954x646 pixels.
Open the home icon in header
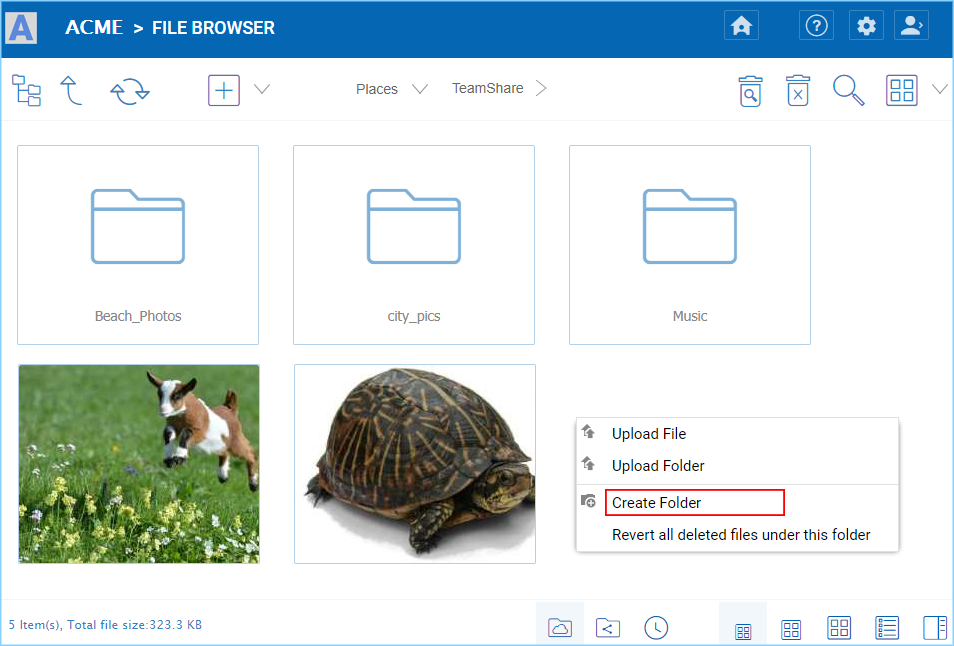(741, 26)
